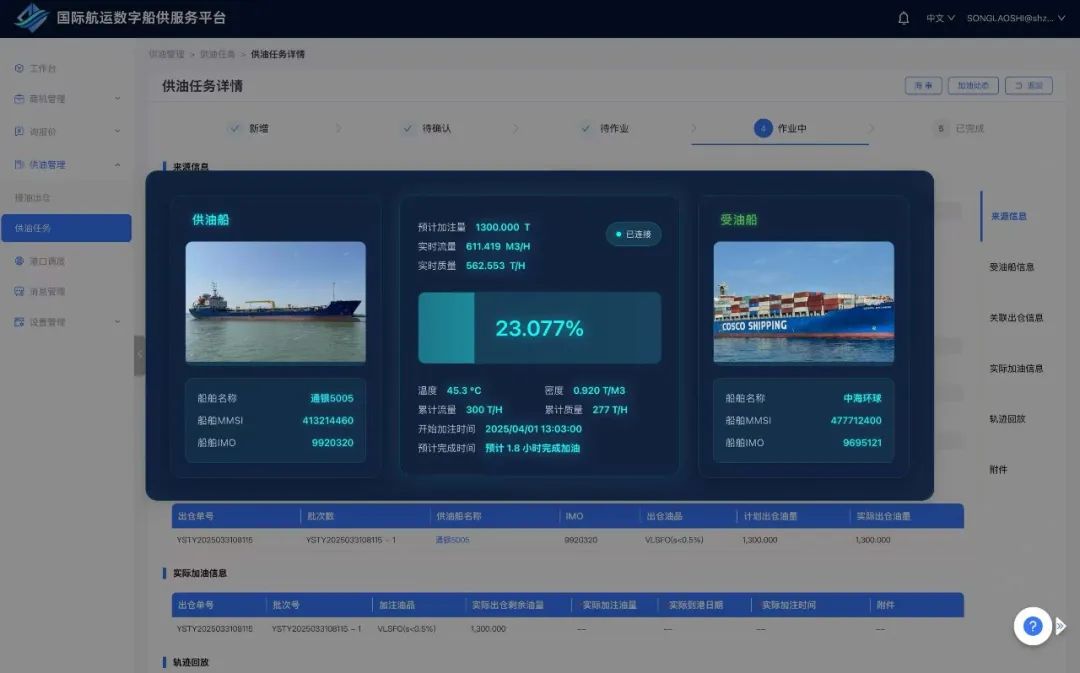Screen dimensions: 1080x673
Task: Expand the 商机管理 submenu chevron
Action: tap(117, 99)
